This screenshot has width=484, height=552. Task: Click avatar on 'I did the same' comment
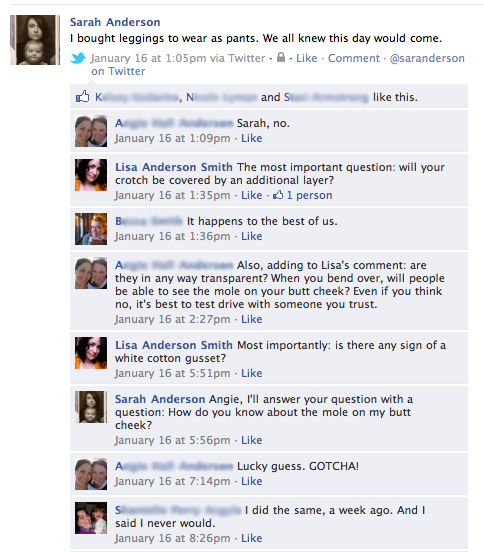91,518
